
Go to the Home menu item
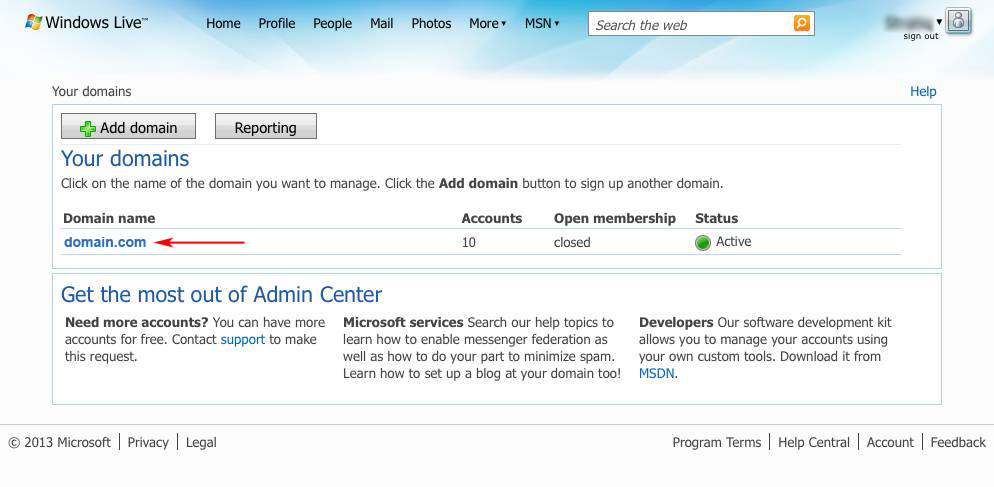tap(223, 23)
